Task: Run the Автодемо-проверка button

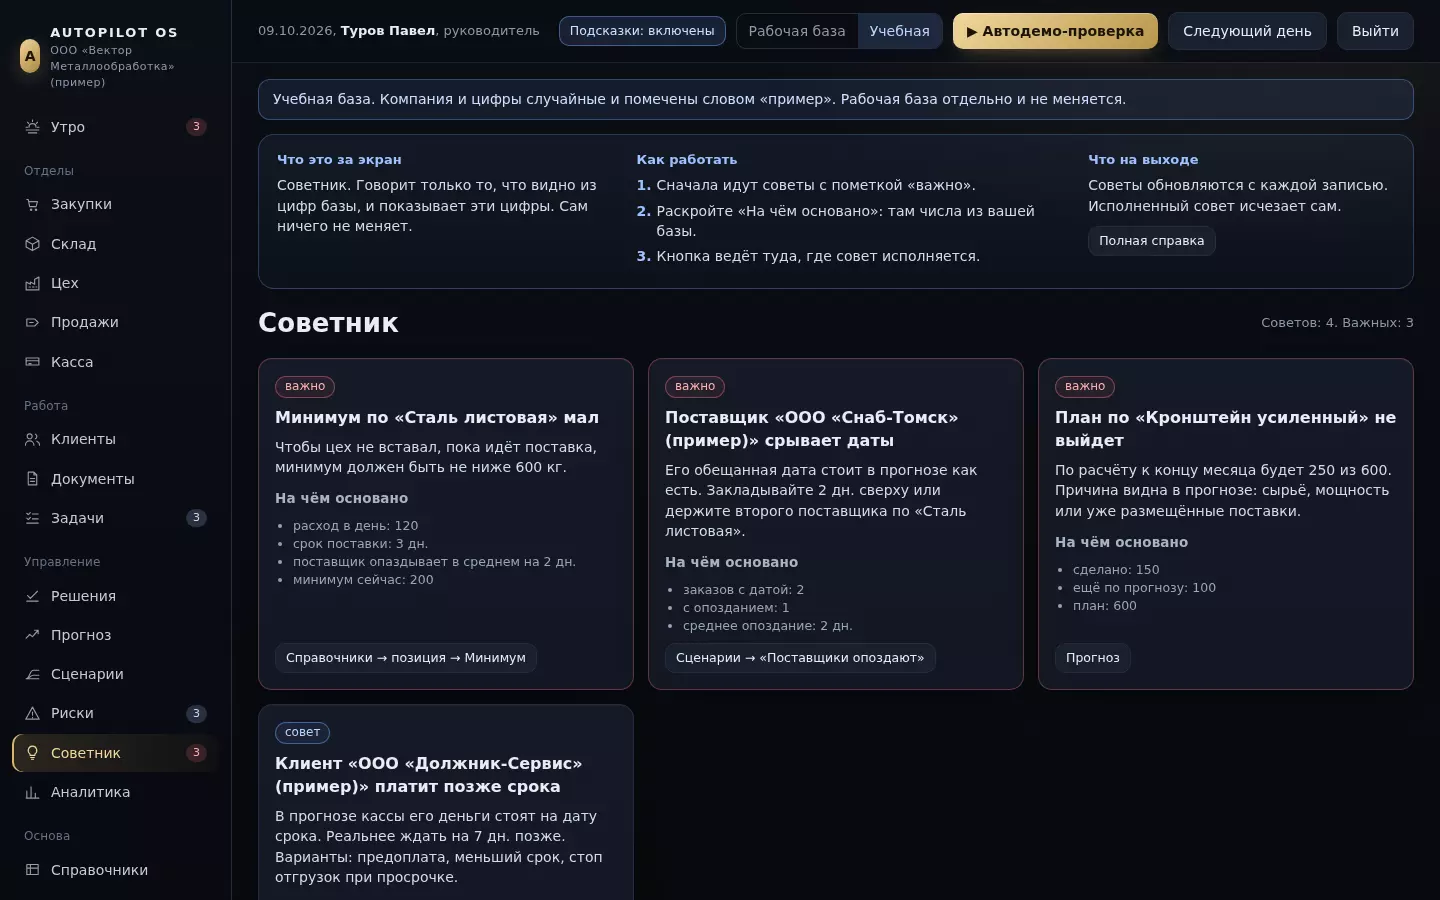Action: tap(1055, 31)
